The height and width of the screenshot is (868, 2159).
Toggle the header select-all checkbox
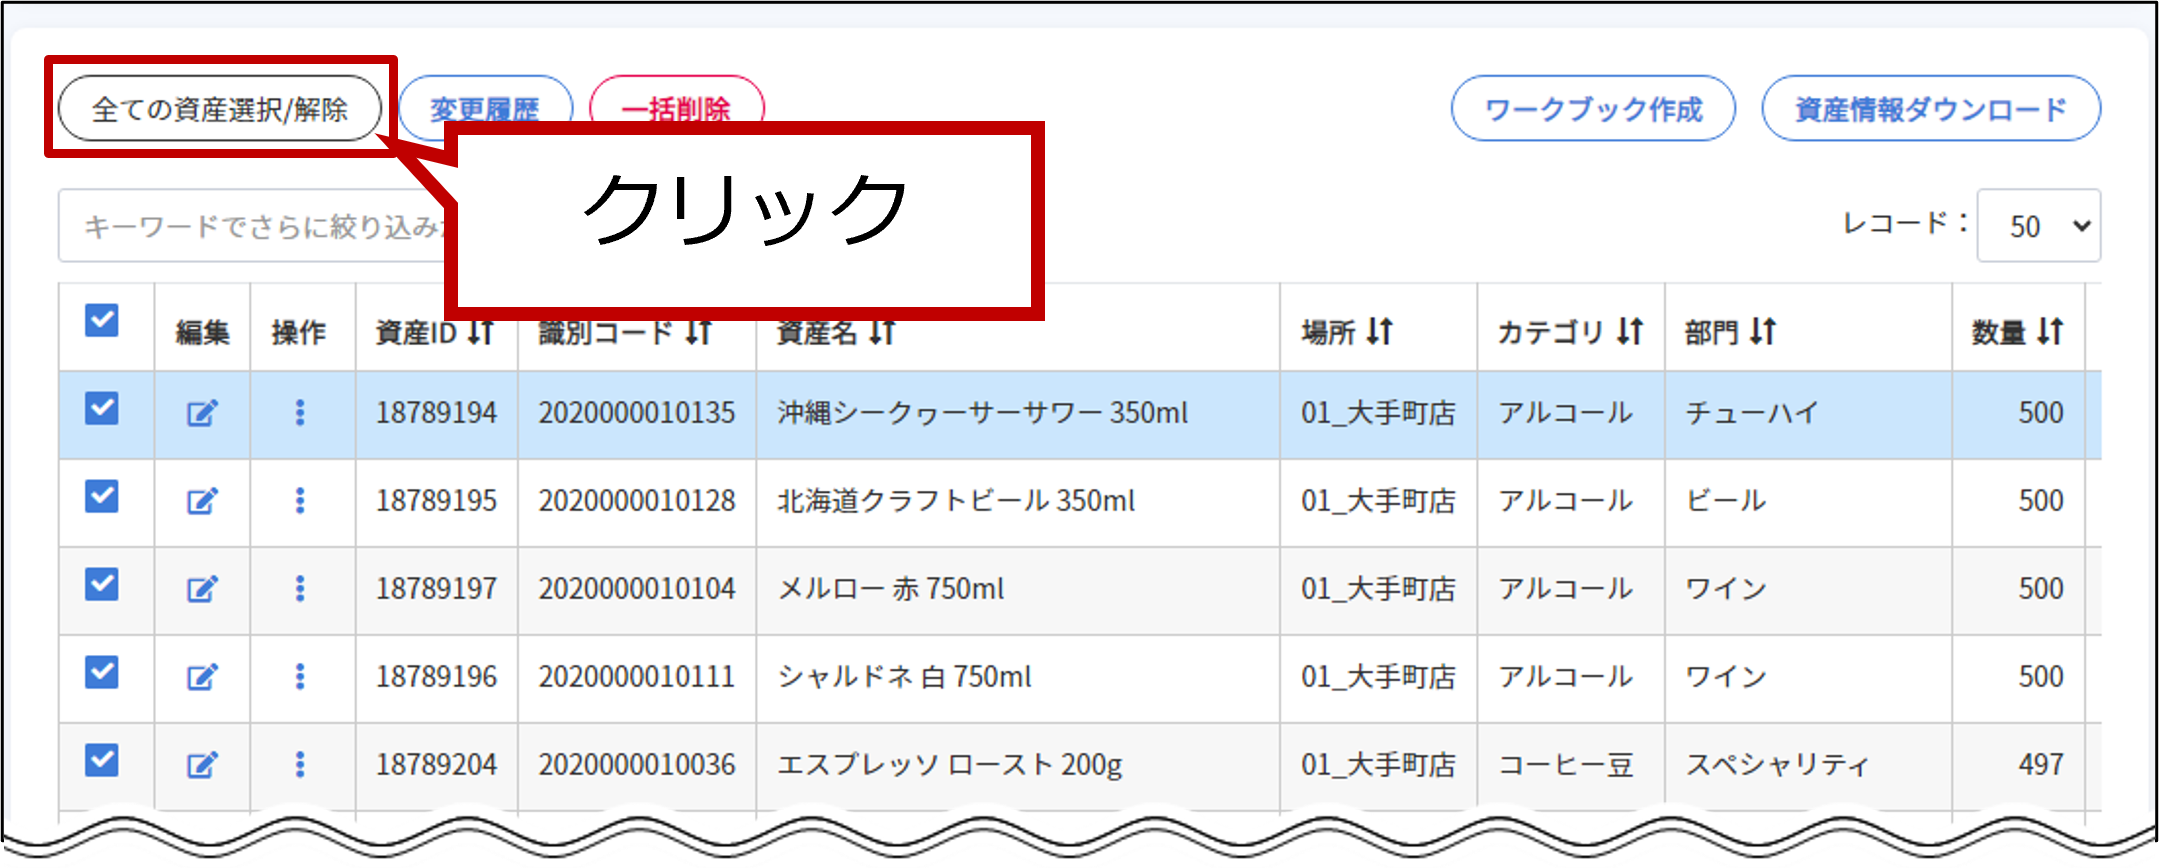(102, 321)
